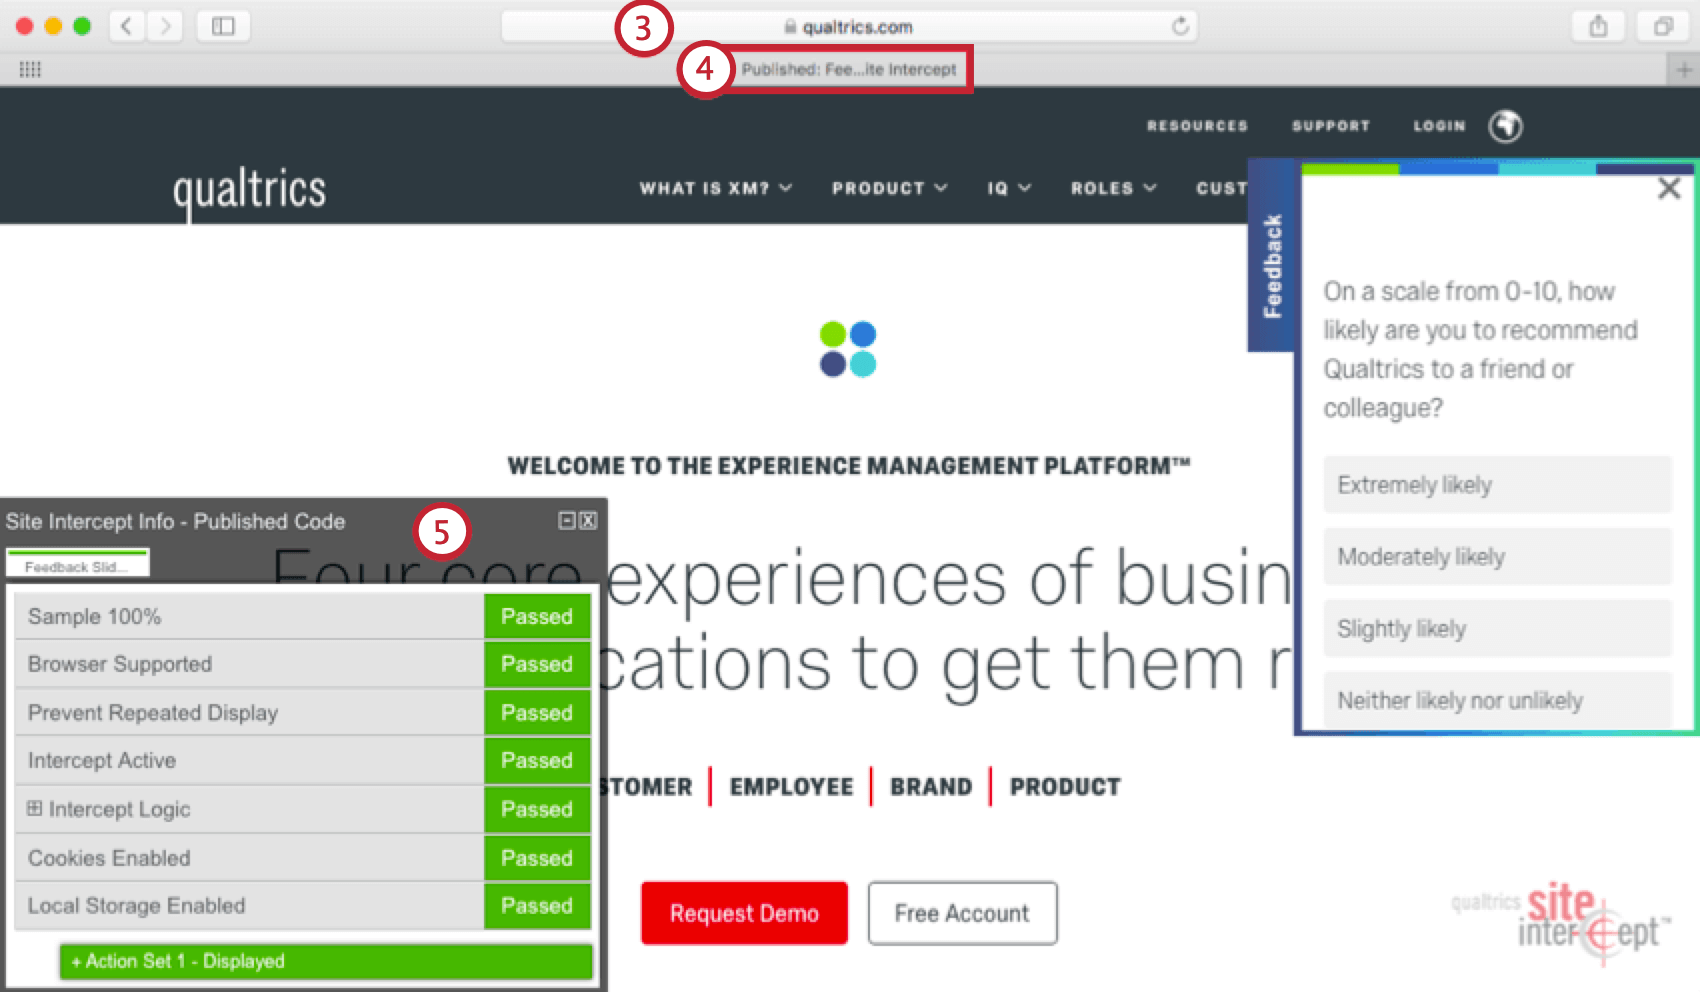Select the EMPLOYEE experience tab
The height and width of the screenshot is (992, 1700).
[791, 787]
